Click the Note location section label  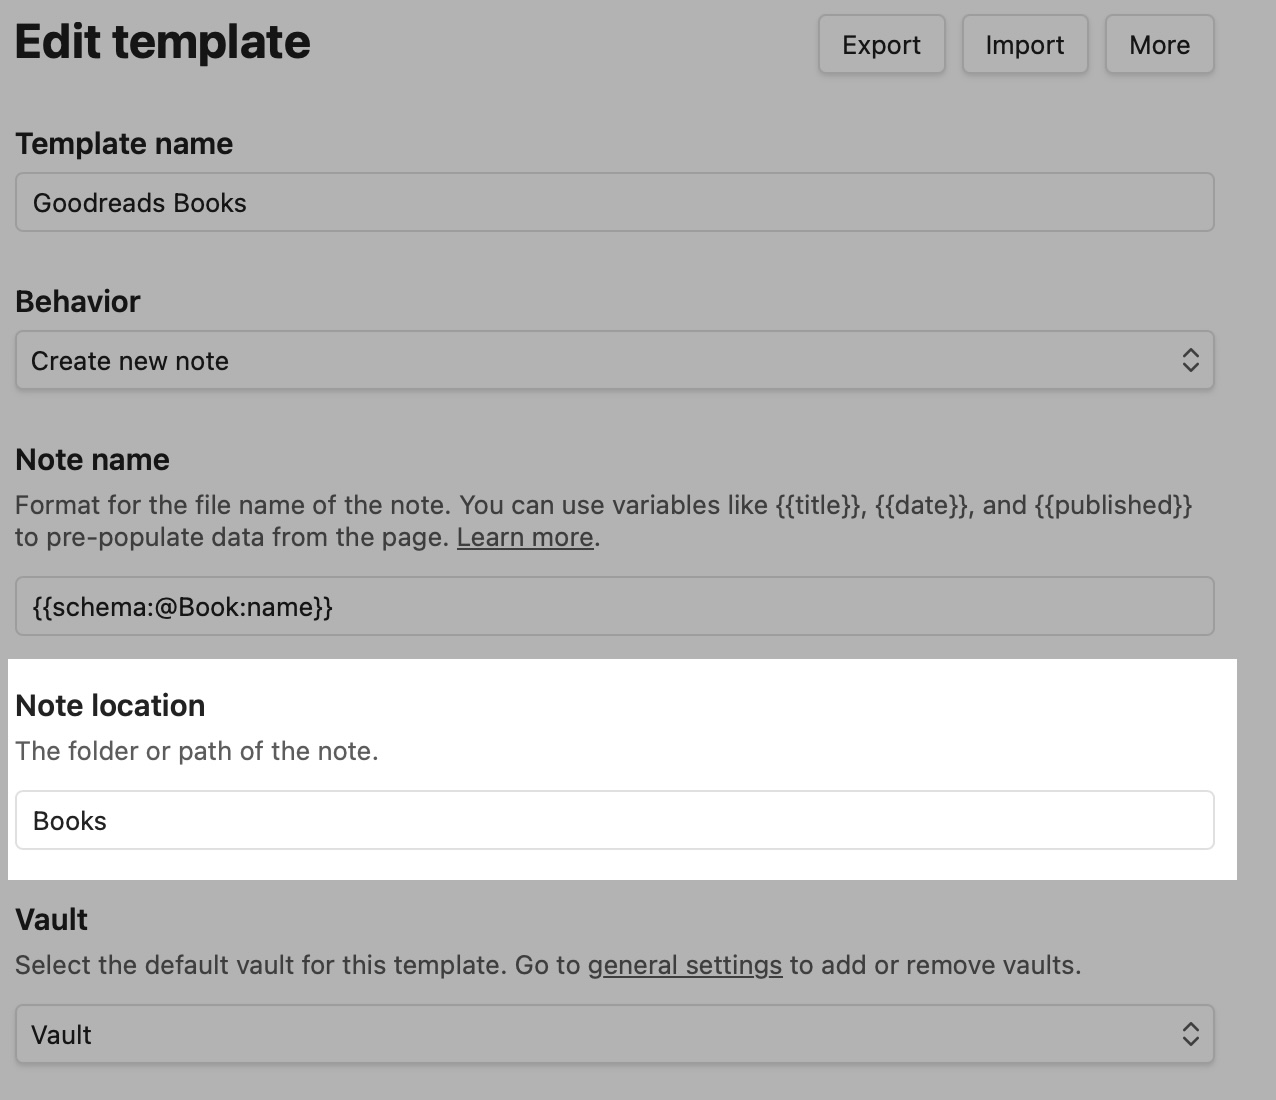click(x=110, y=706)
